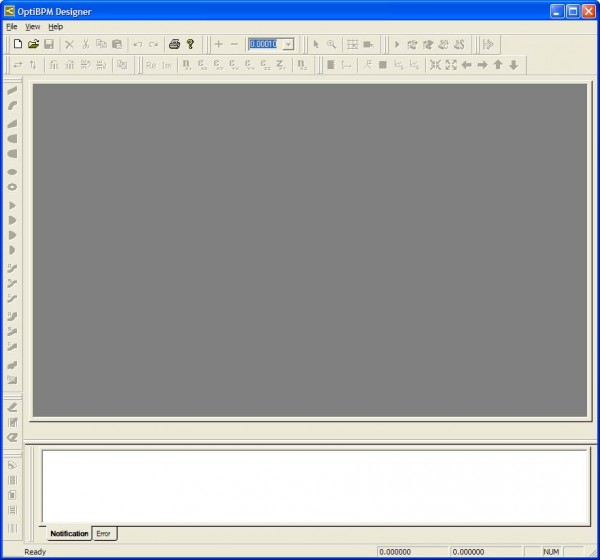Select the ring tool in sidebar
This screenshot has width=600, height=560.
(12, 187)
